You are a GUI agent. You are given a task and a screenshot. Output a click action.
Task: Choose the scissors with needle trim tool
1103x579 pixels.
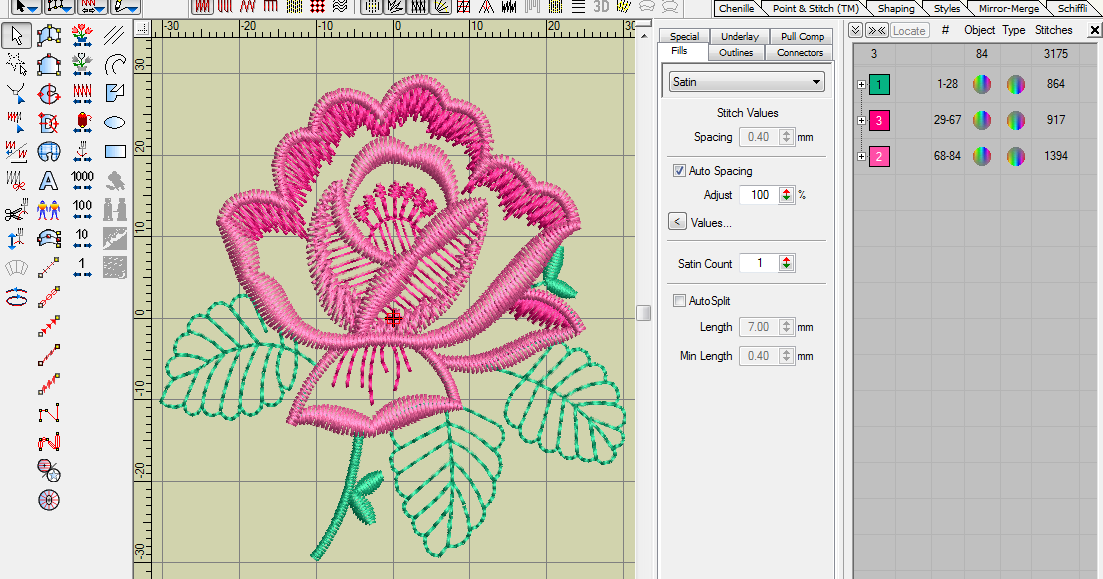16,210
